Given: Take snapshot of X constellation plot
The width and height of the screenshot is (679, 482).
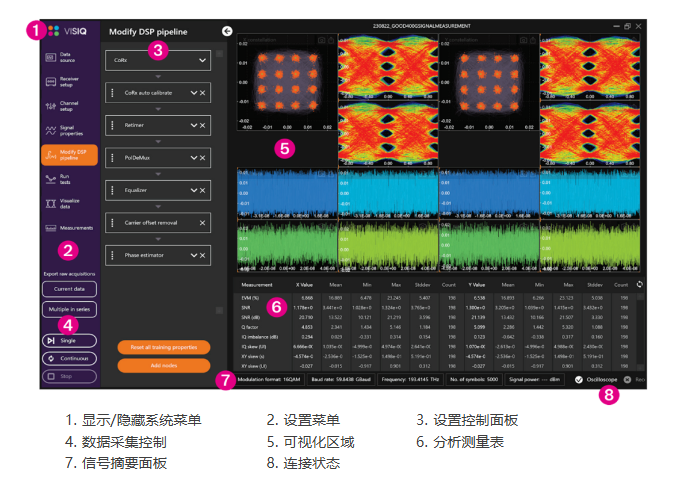Looking at the screenshot, I should click(x=321, y=40).
